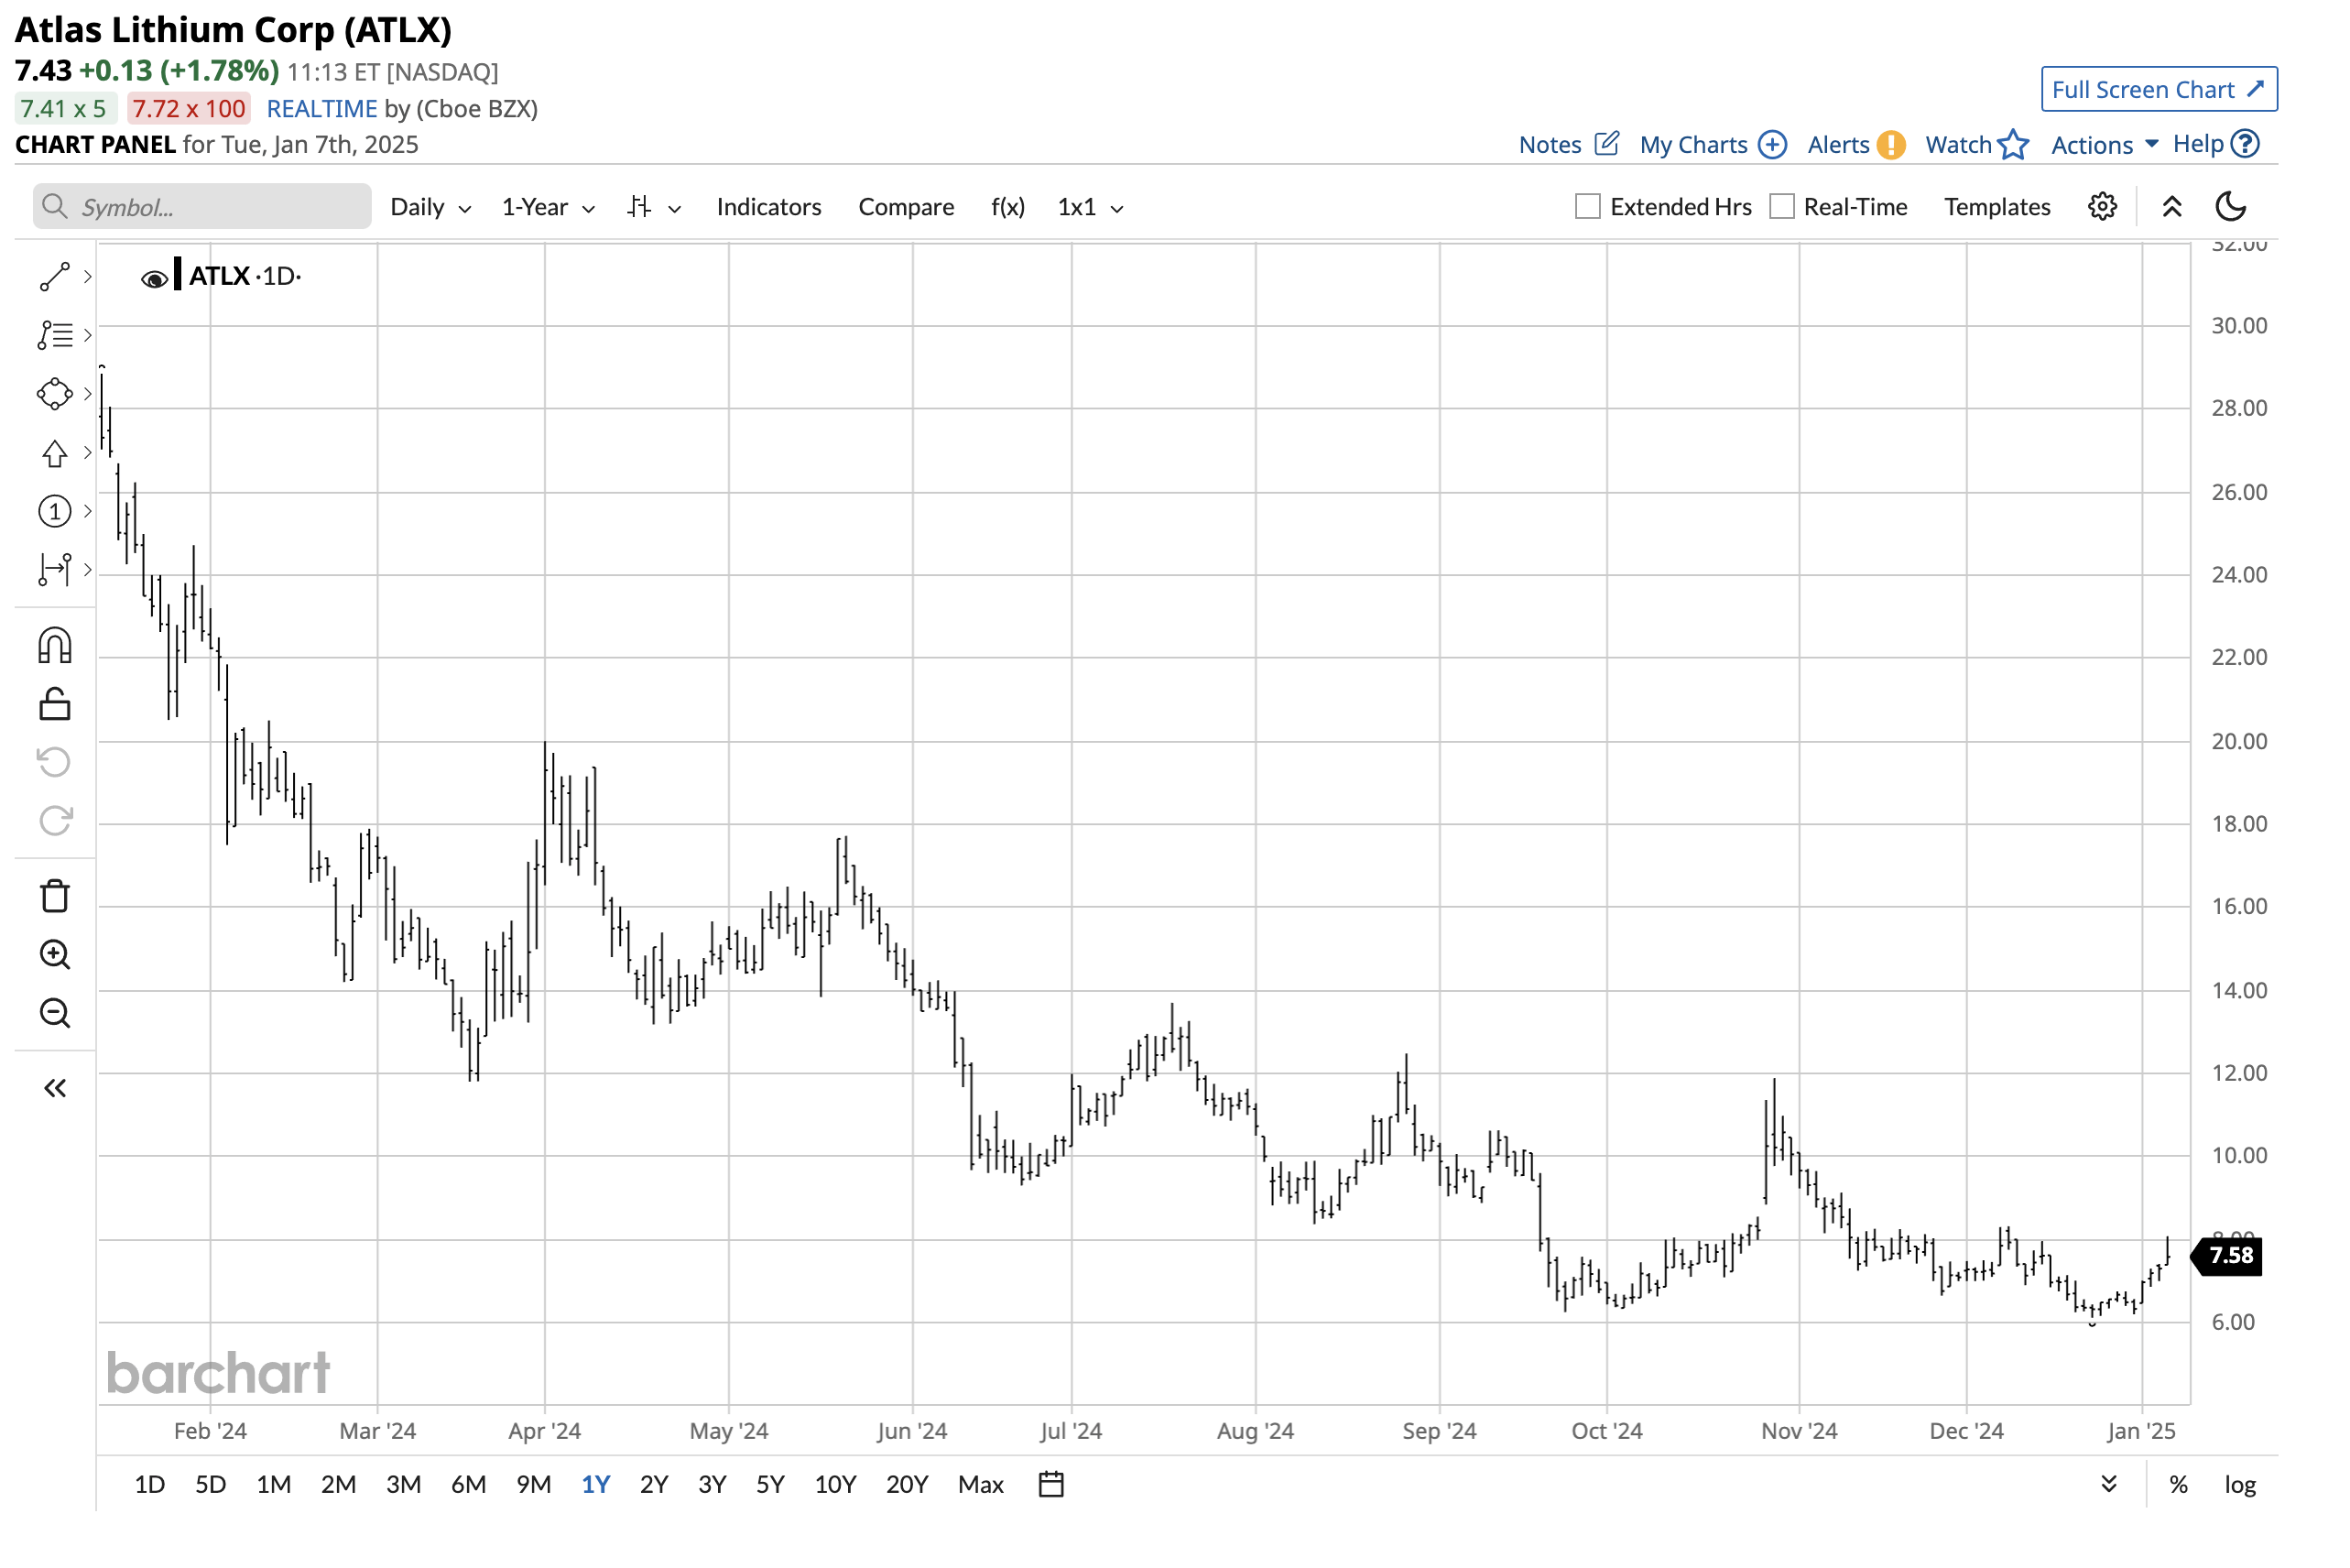Click the trash icon to delete drawings
This screenshot has width=2350, height=1568.
click(x=55, y=896)
